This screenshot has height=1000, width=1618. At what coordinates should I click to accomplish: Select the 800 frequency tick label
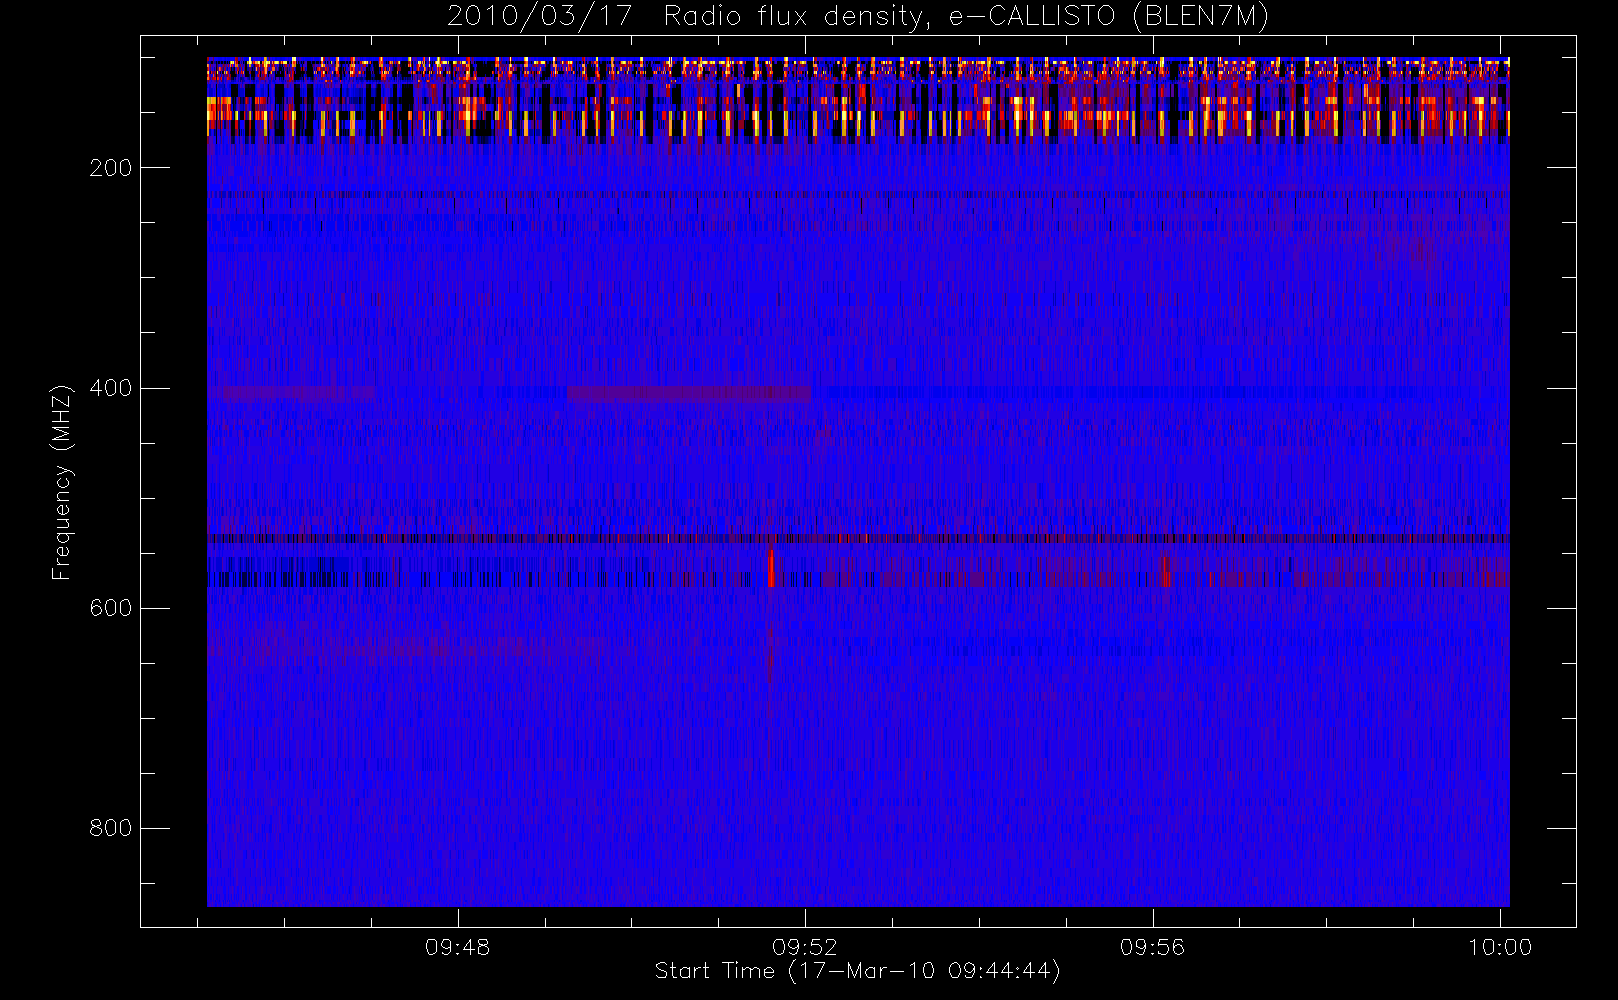click(x=110, y=828)
